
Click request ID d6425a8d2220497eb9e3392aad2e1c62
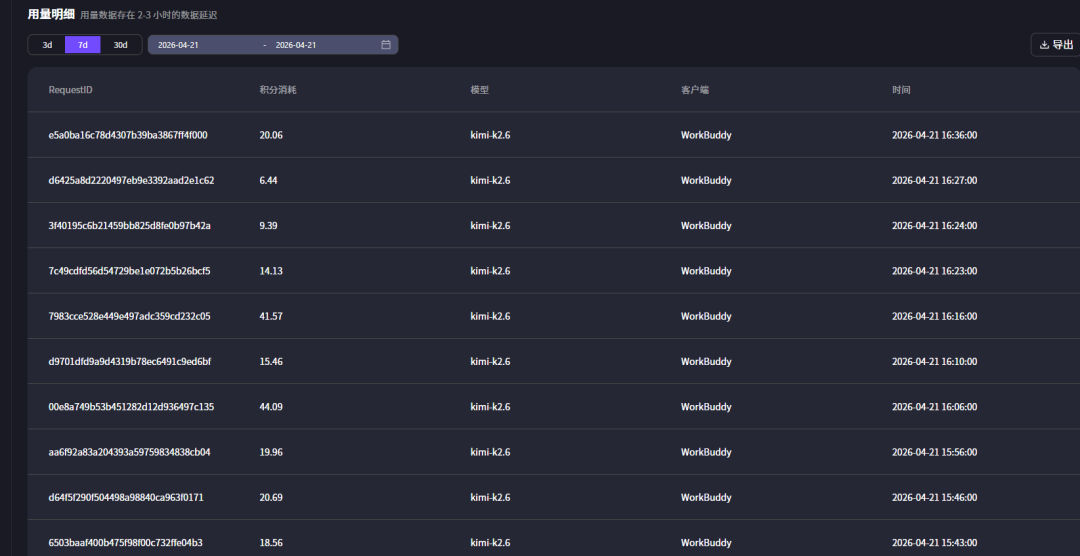pyautogui.click(x=131, y=181)
